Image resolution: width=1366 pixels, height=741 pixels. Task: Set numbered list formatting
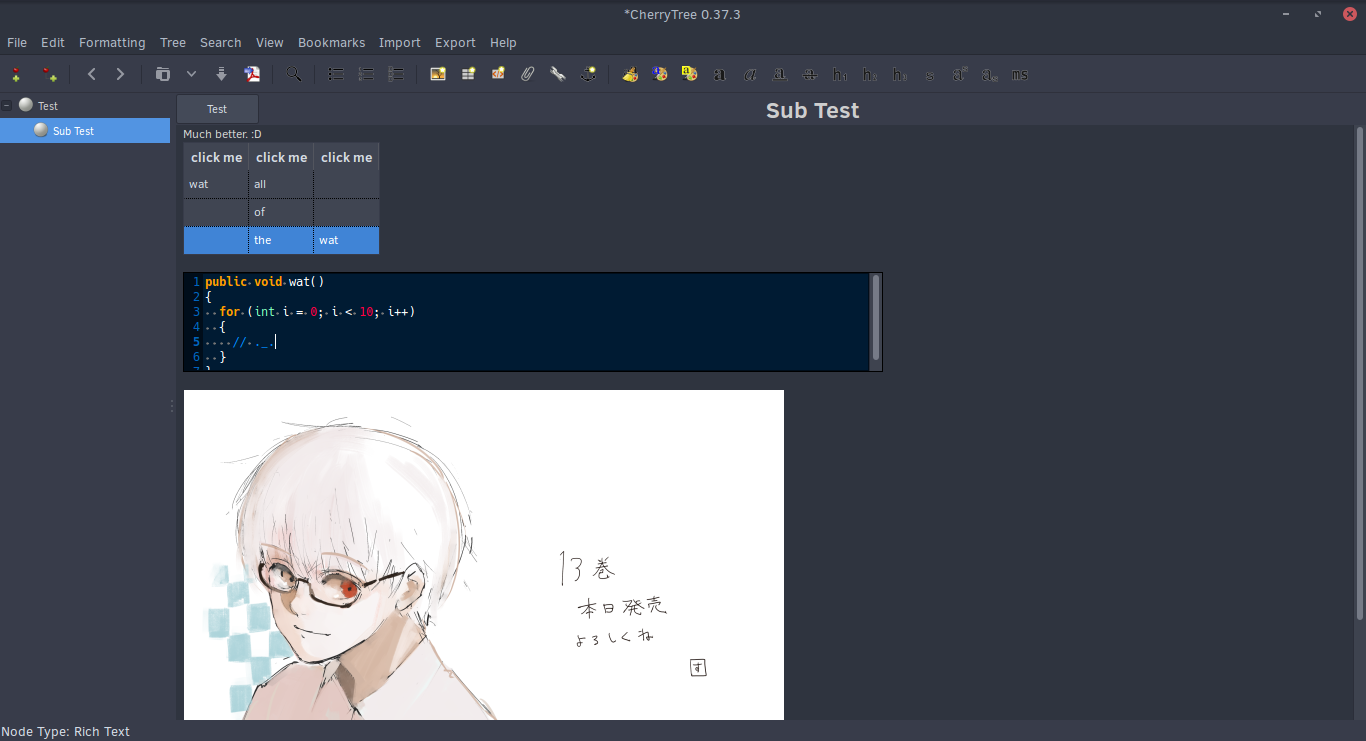pyautogui.click(x=366, y=74)
